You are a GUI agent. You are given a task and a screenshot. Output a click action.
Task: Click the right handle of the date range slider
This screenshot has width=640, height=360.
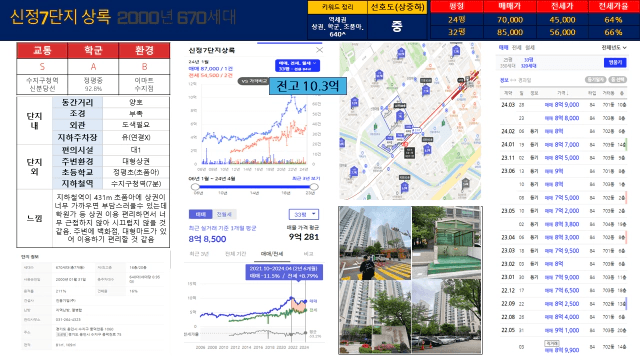[x=314, y=187]
